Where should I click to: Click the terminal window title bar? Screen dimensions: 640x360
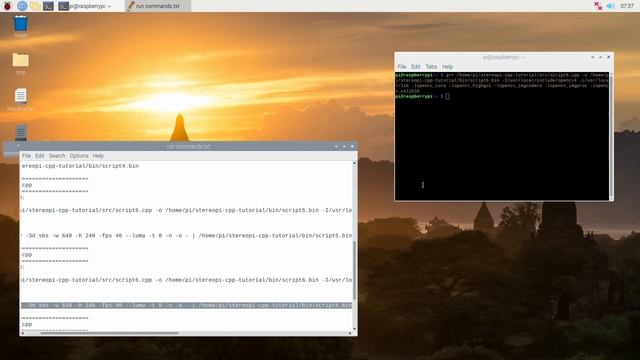point(504,57)
